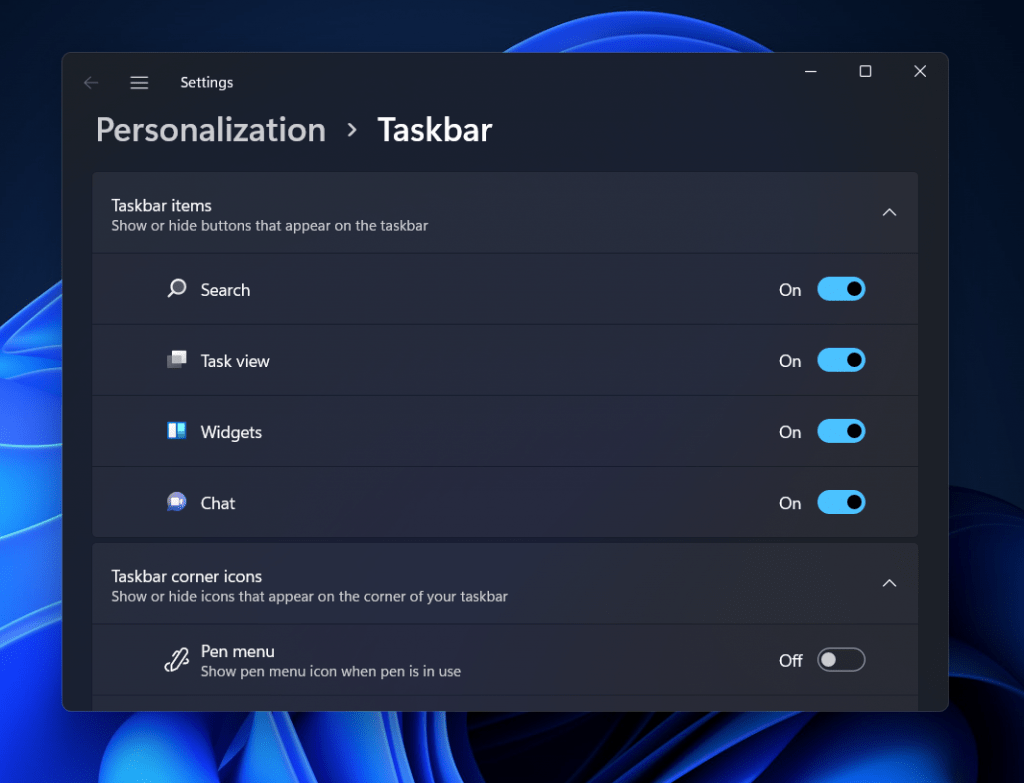Turn off the Search toggle
This screenshot has height=783, width=1024.
(841, 289)
